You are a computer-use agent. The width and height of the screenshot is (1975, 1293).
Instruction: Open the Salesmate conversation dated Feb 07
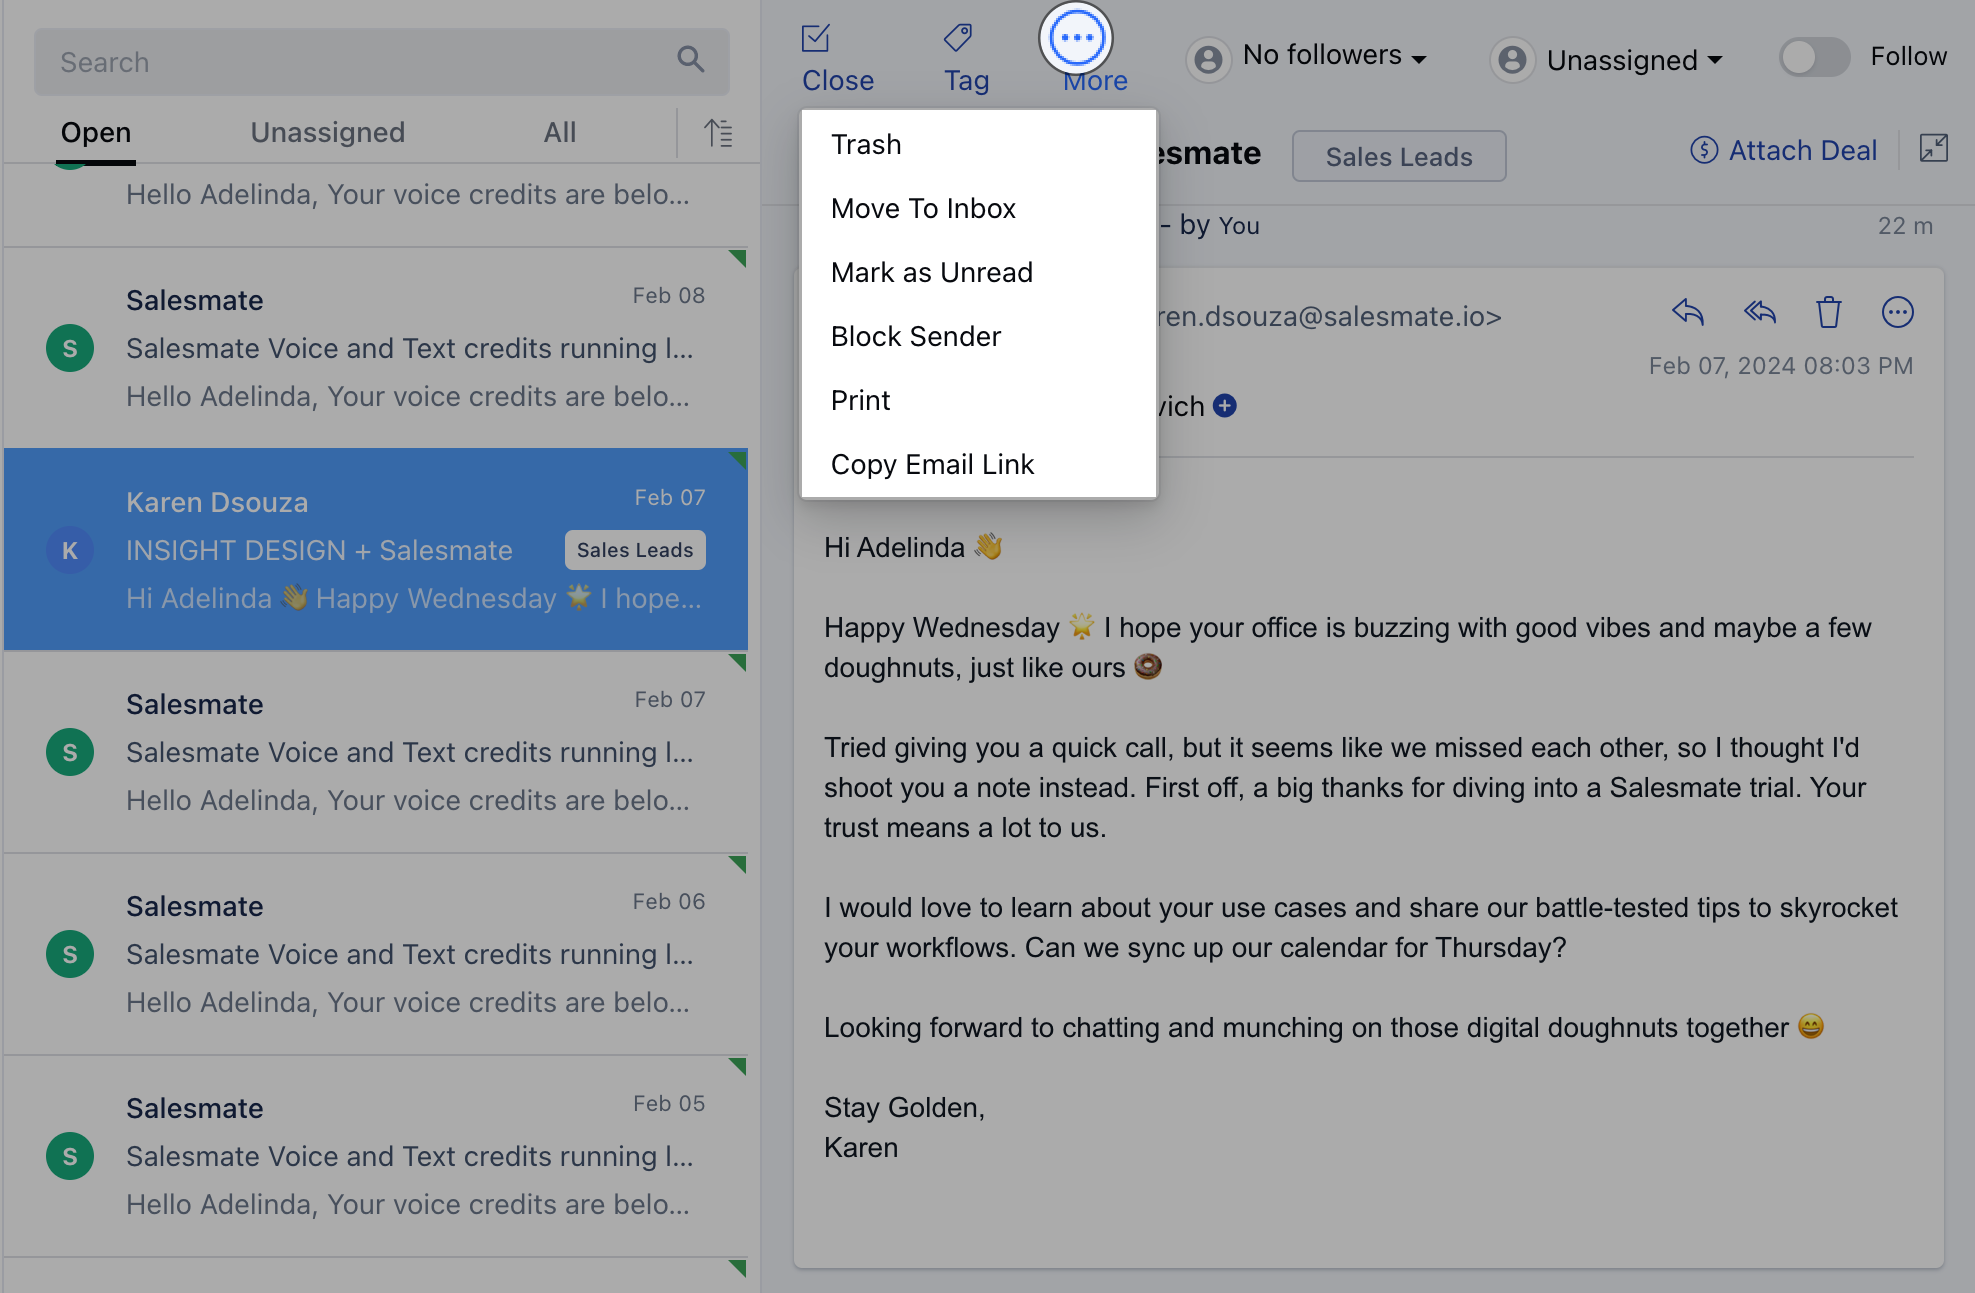376,752
